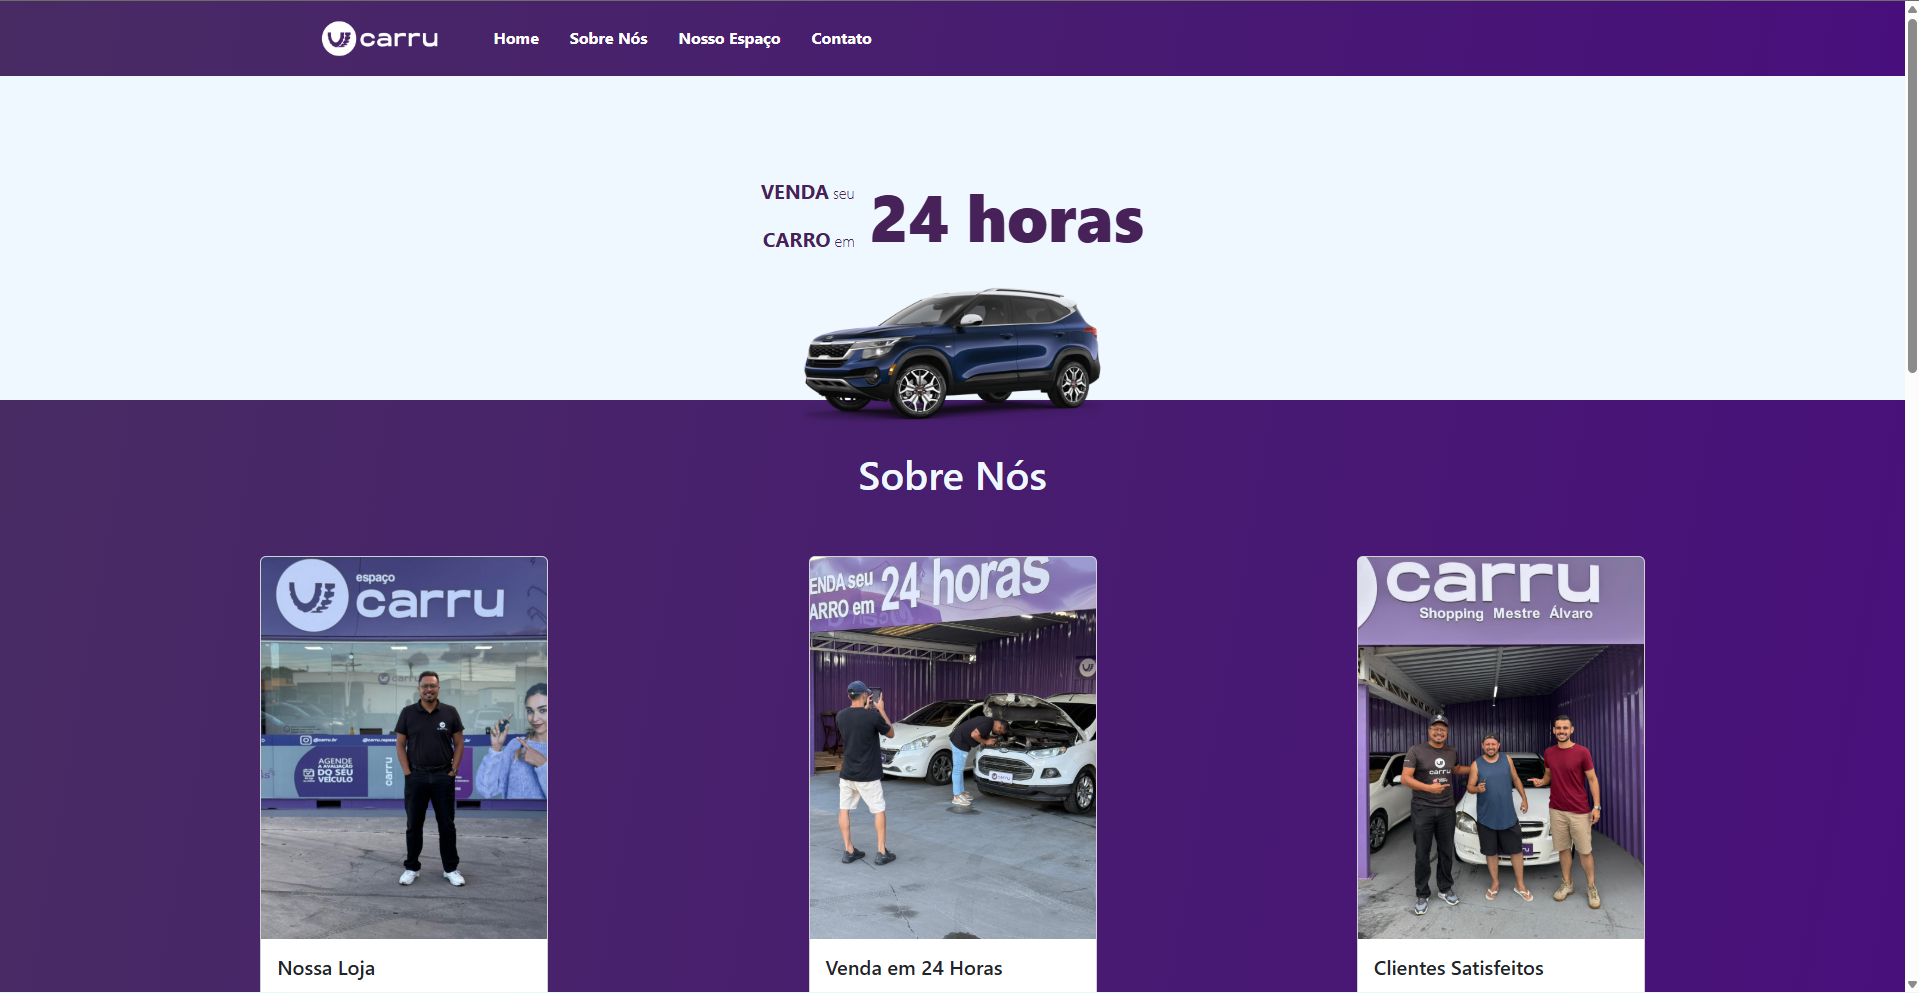This screenshot has width=1919, height=993.
Task: Select Contato in the navigation bar
Action: 841,39
